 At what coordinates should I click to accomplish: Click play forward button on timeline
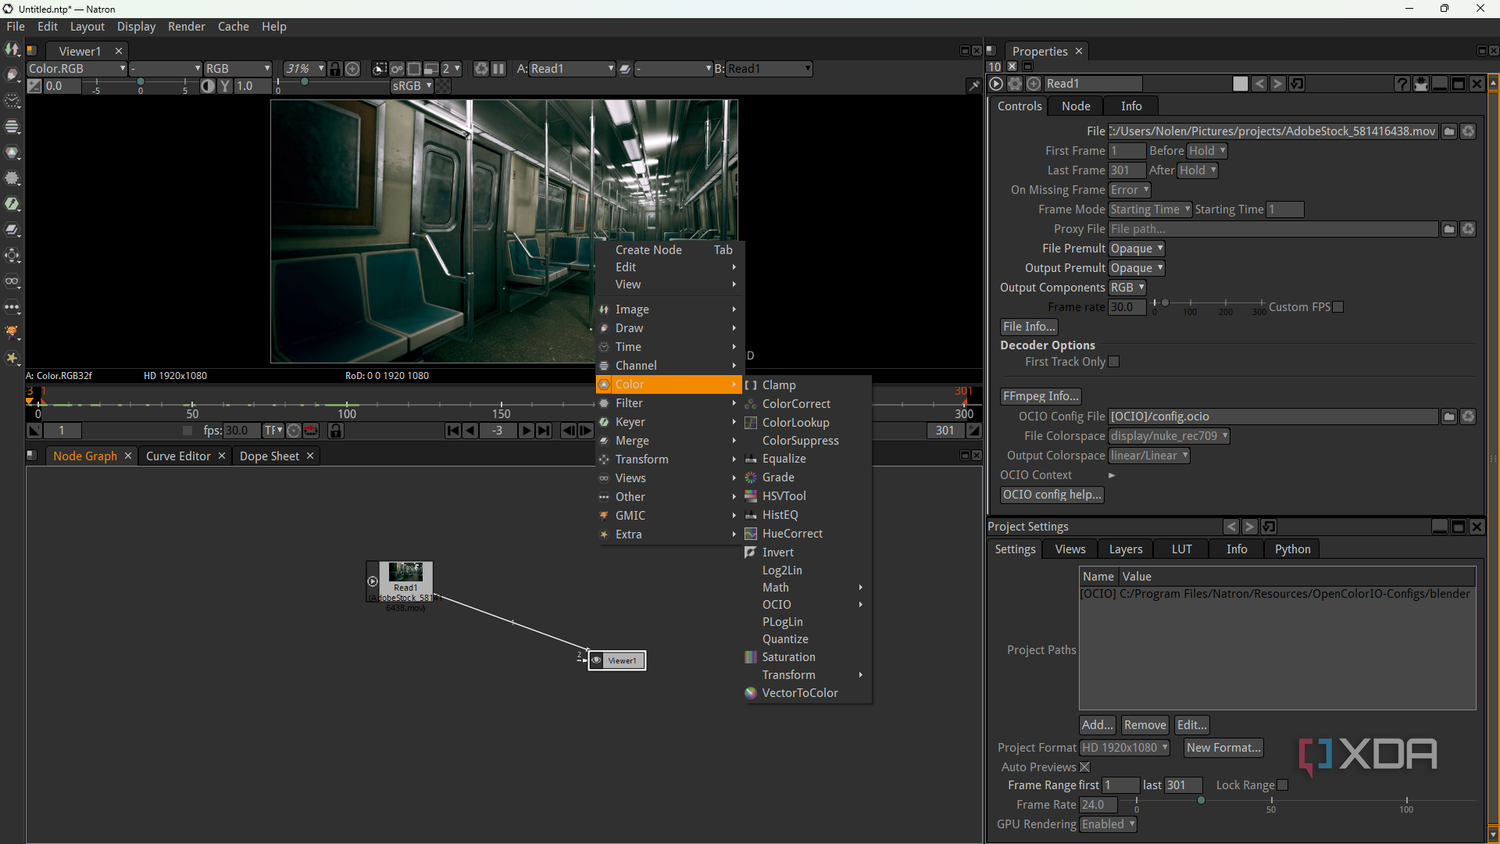(x=526, y=431)
